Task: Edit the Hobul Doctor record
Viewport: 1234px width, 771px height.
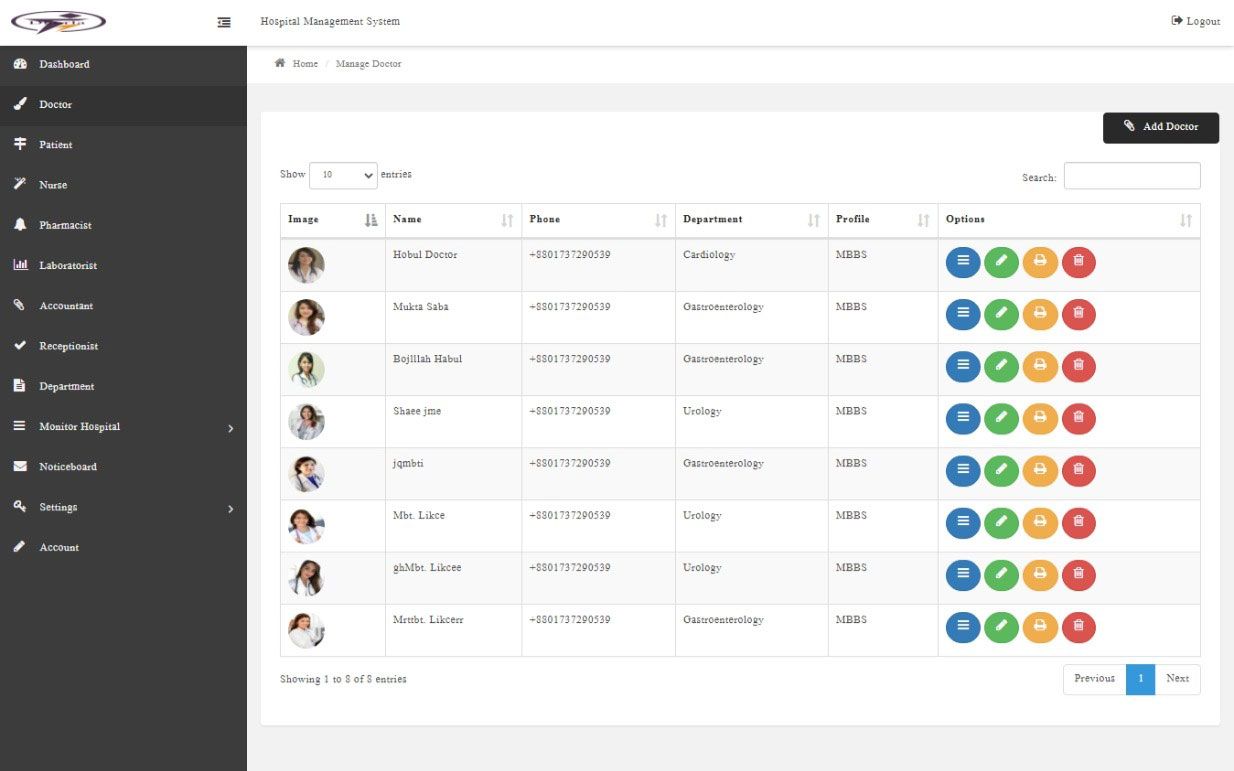Action: [x=1002, y=262]
